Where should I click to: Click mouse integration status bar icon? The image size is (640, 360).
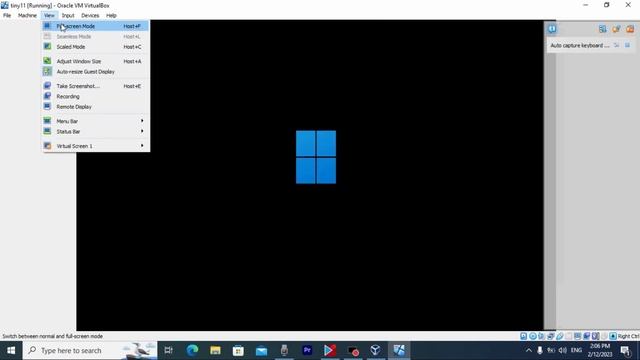(x=604, y=336)
